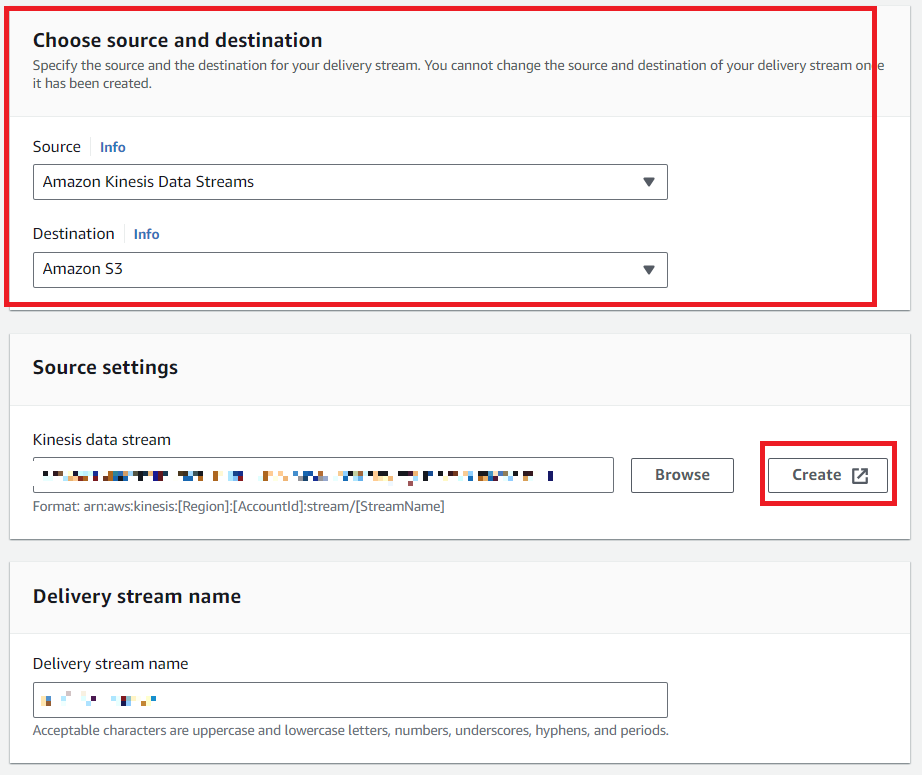The width and height of the screenshot is (922, 775).
Task: Click the bold 'Delivery stream name' section heading
Action: 137,596
